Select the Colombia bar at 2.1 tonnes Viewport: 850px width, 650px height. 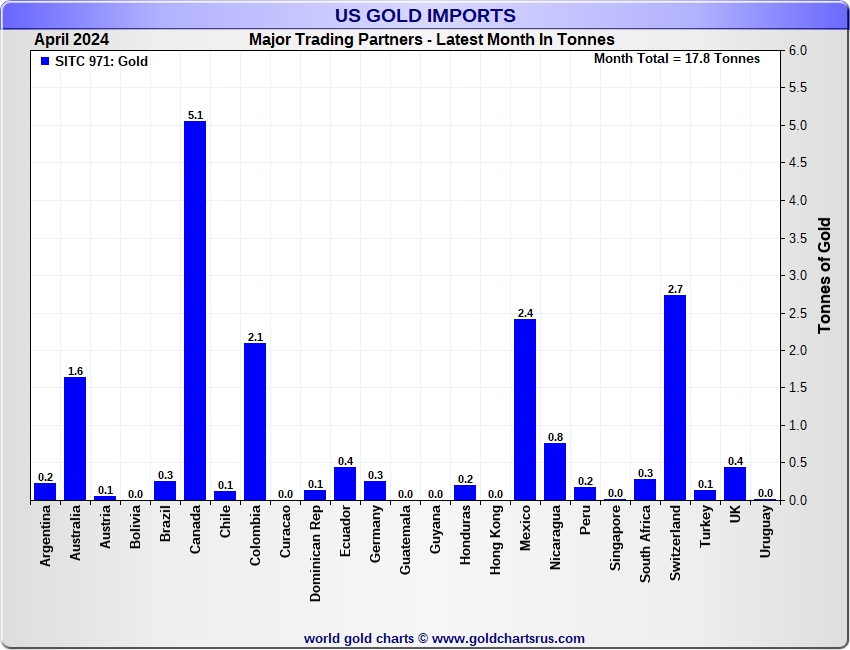[x=255, y=421]
